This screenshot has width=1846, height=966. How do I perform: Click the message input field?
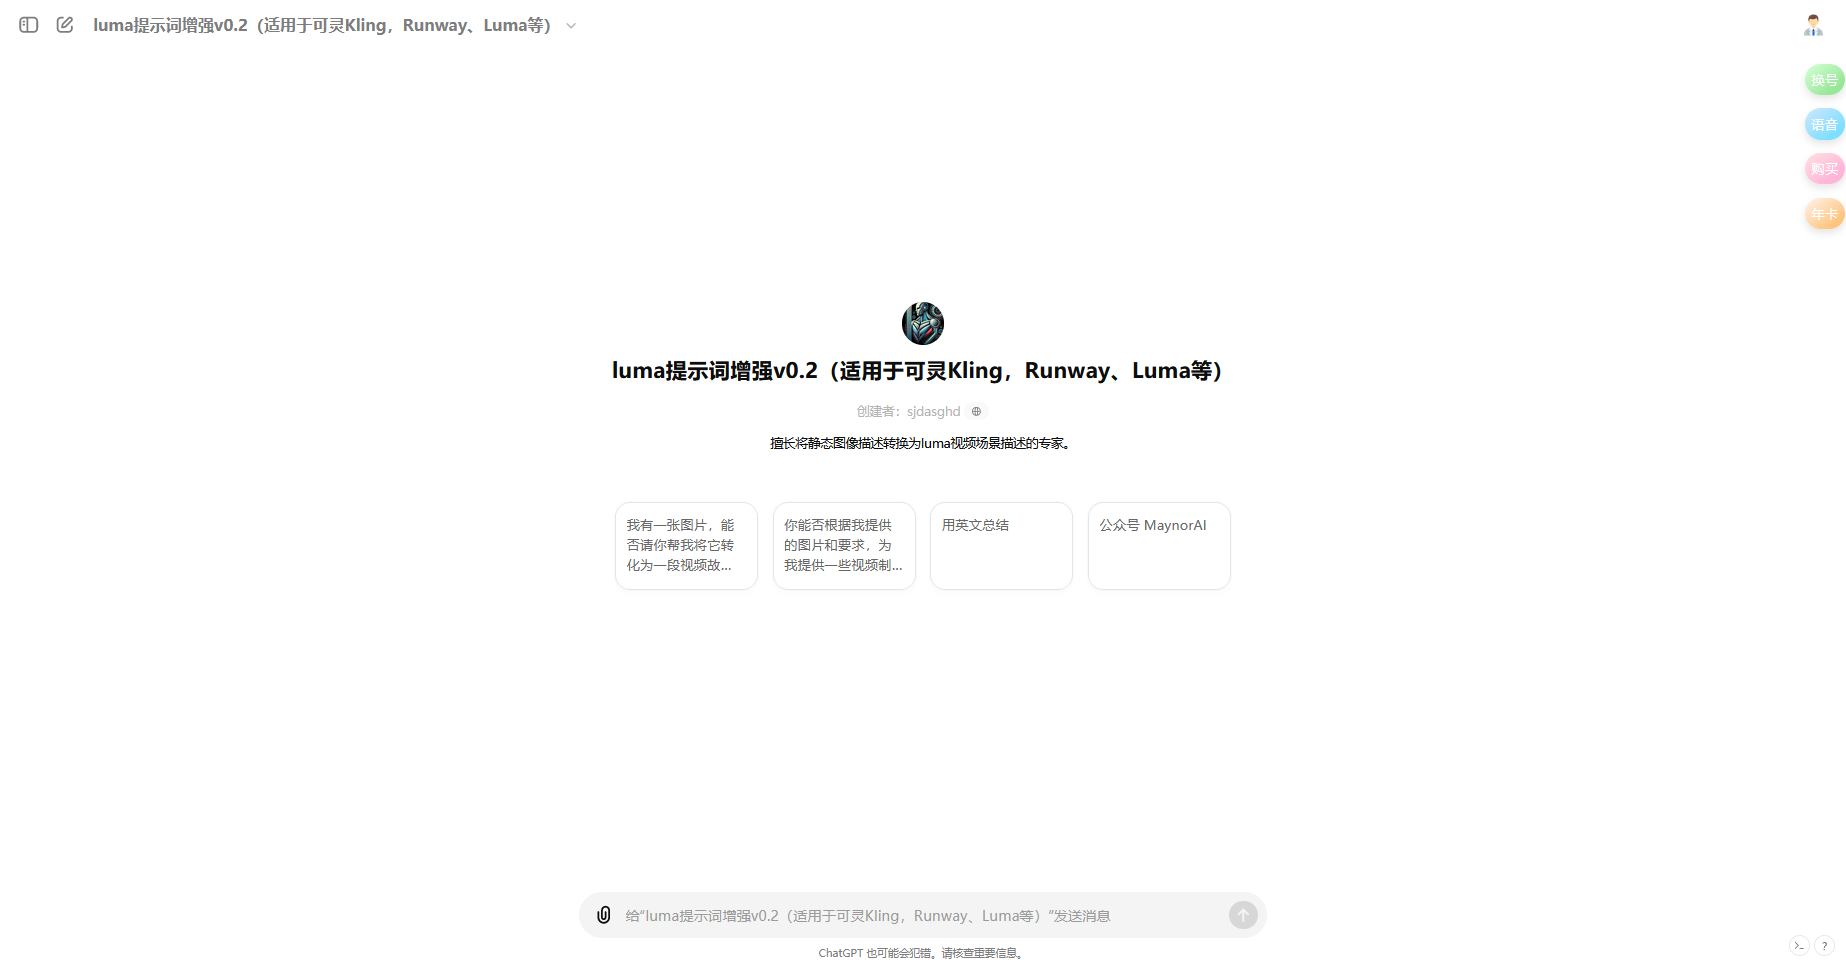pyautogui.click(x=900, y=915)
